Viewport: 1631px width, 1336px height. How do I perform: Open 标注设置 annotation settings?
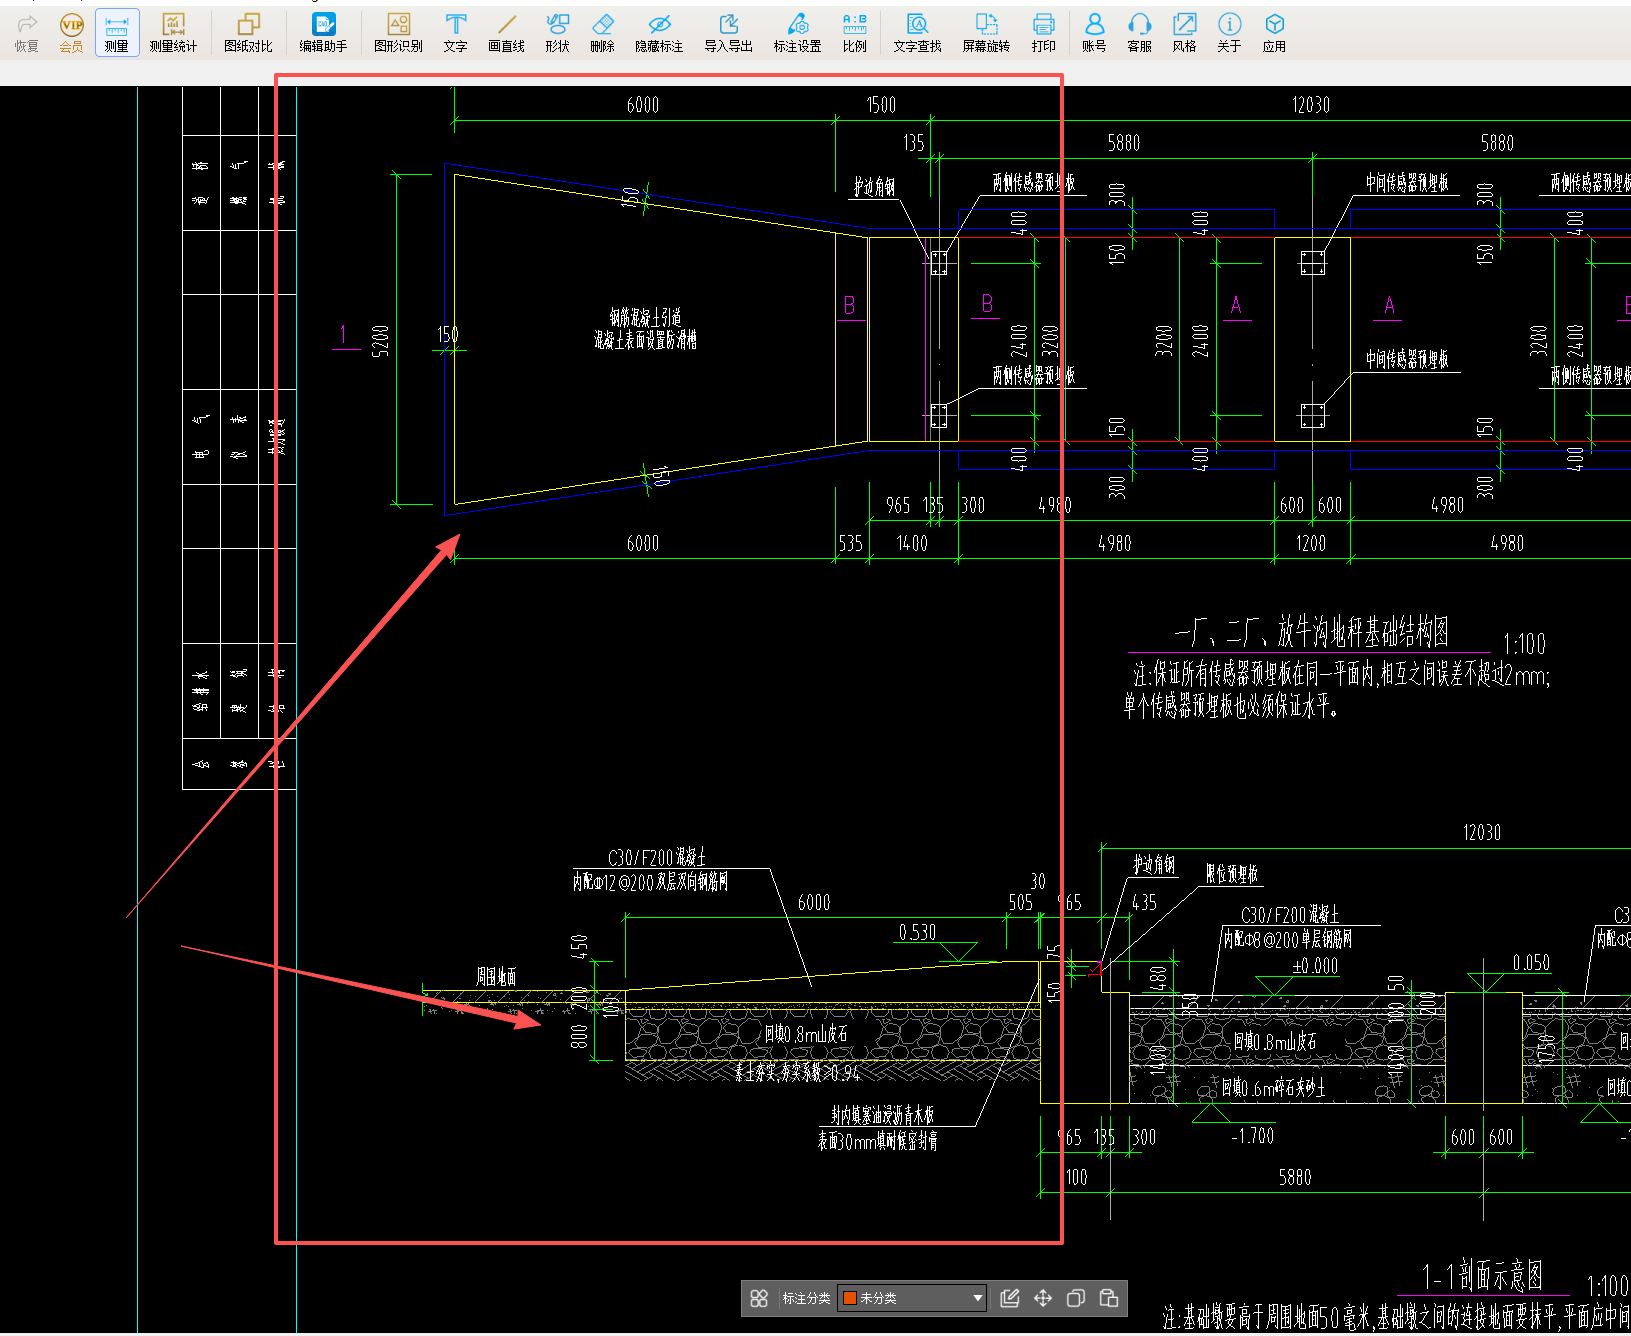coord(797,32)
